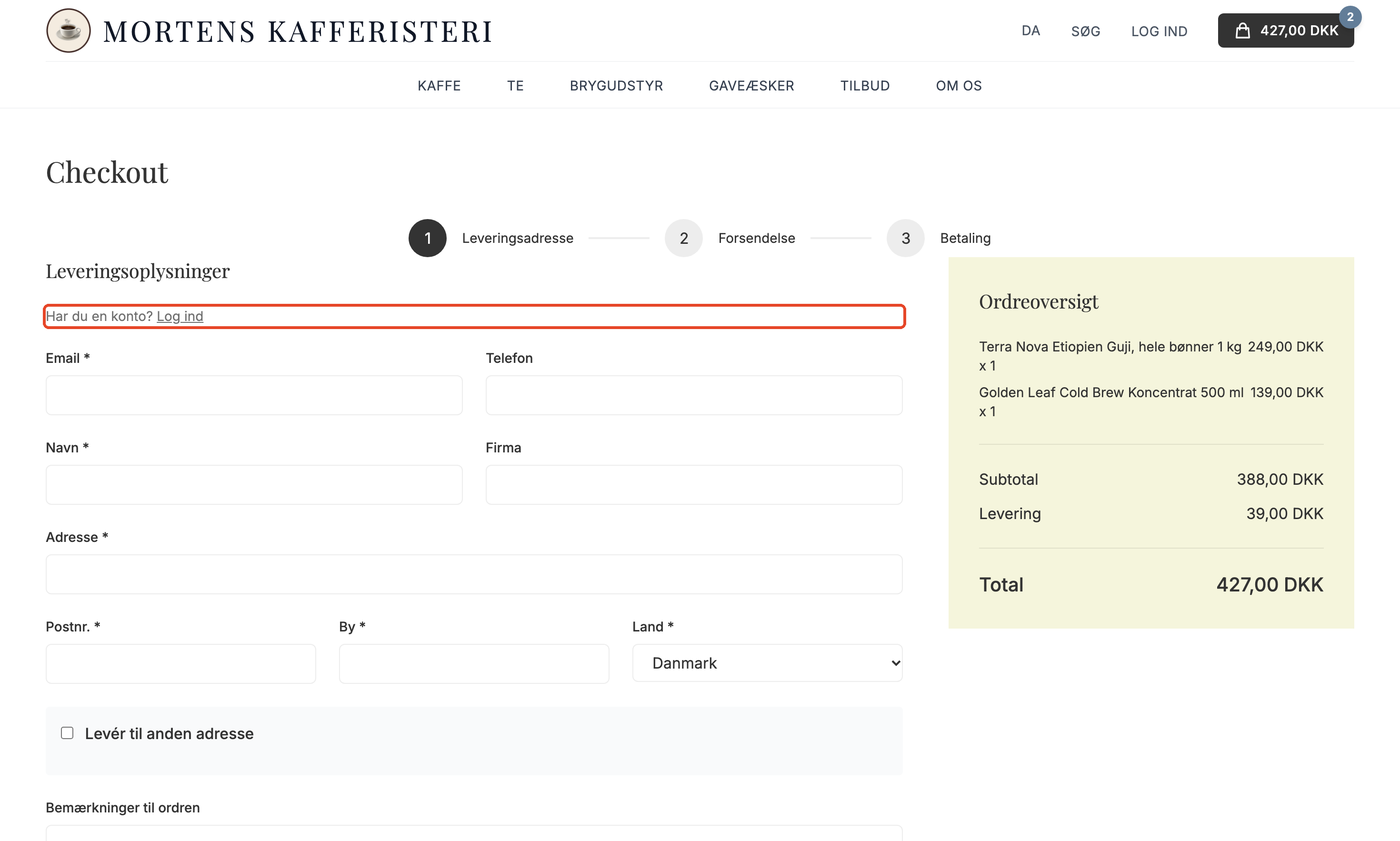The width and height of the screenshot is (1400, 841).
Task: Open the Kaffe menu
Action: [439, 86]
